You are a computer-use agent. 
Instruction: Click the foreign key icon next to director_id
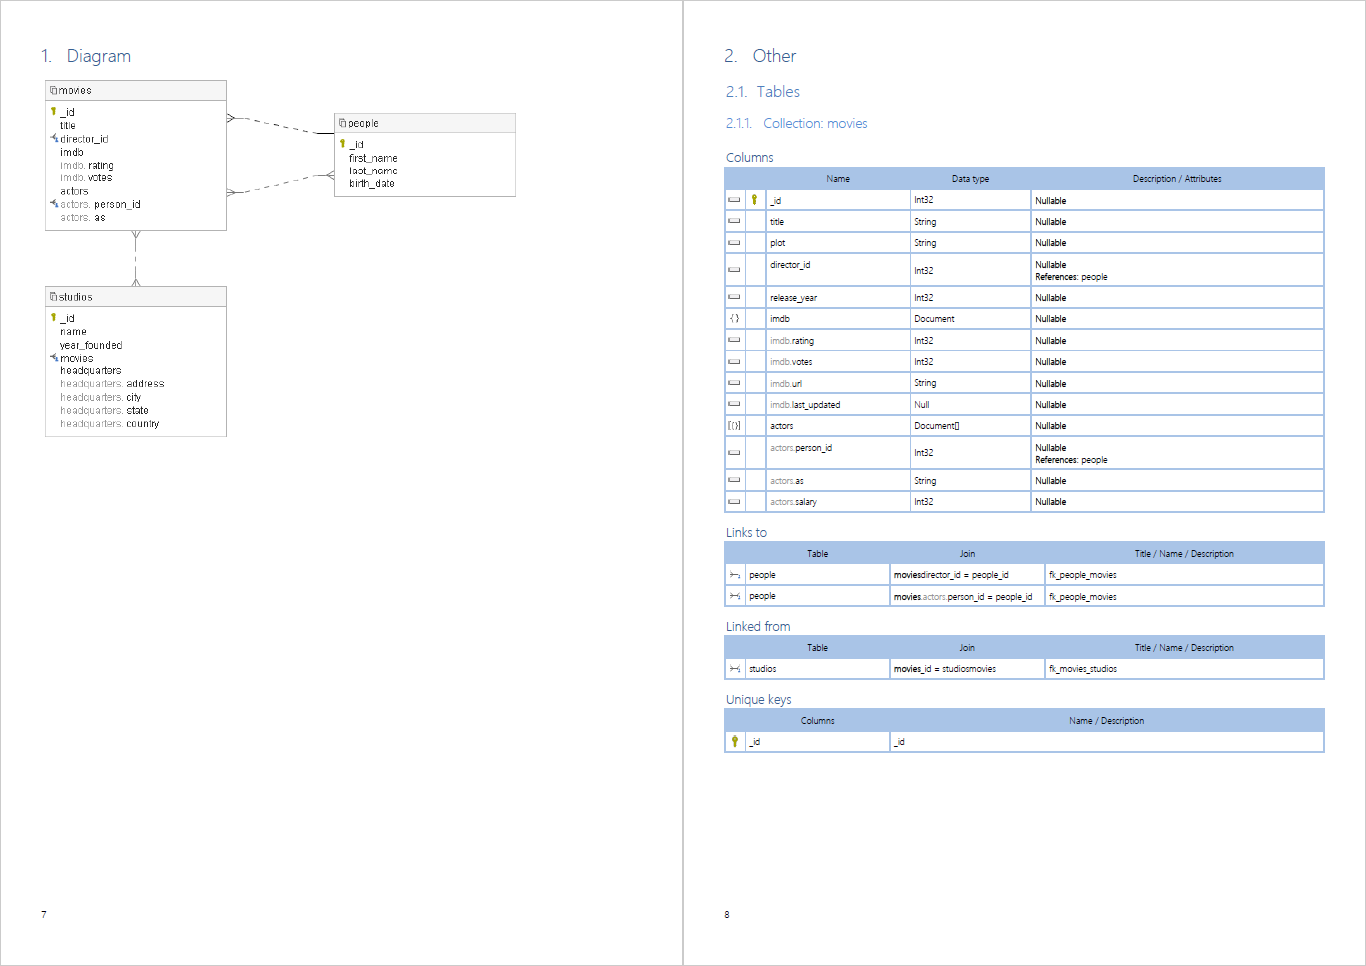coord(54,138)
